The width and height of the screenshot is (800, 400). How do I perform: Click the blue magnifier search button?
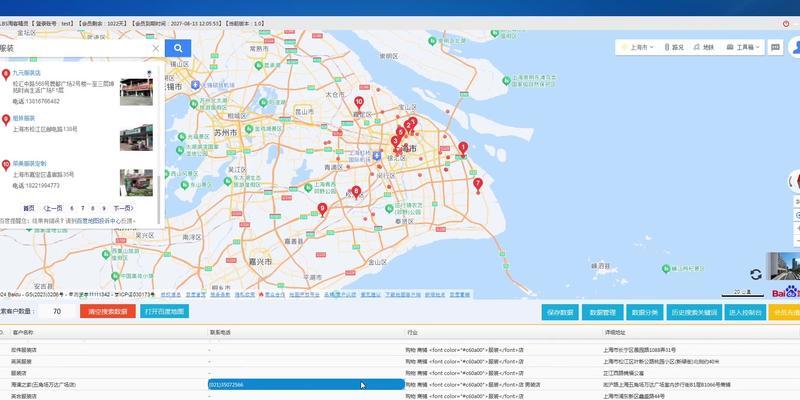[178, 48]
